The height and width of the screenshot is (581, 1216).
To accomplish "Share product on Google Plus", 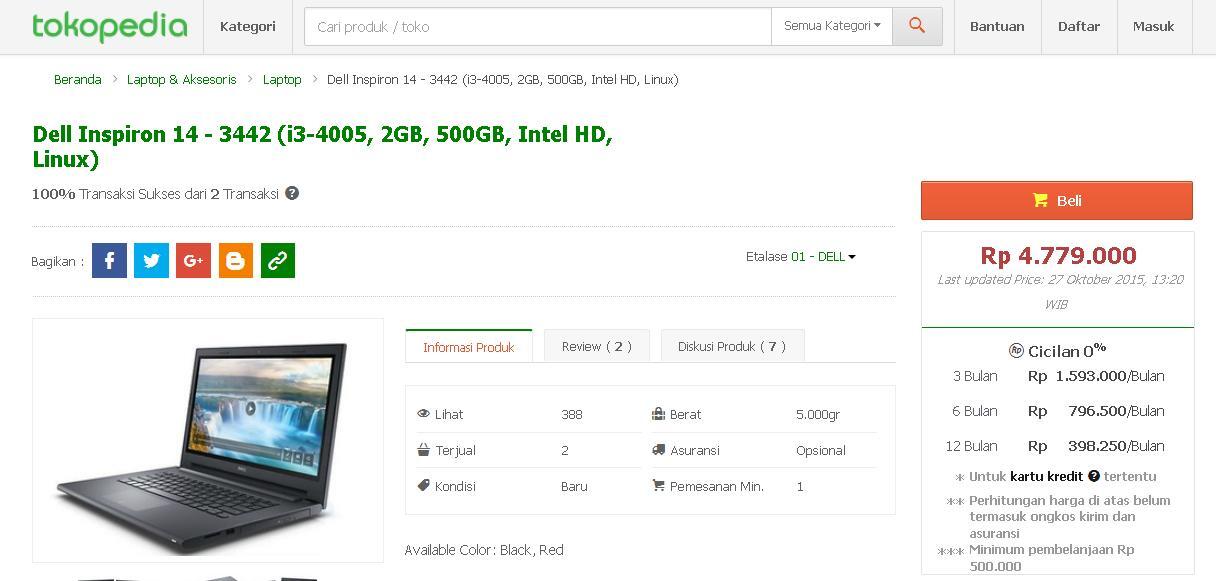I will click(x=194, y=261).
